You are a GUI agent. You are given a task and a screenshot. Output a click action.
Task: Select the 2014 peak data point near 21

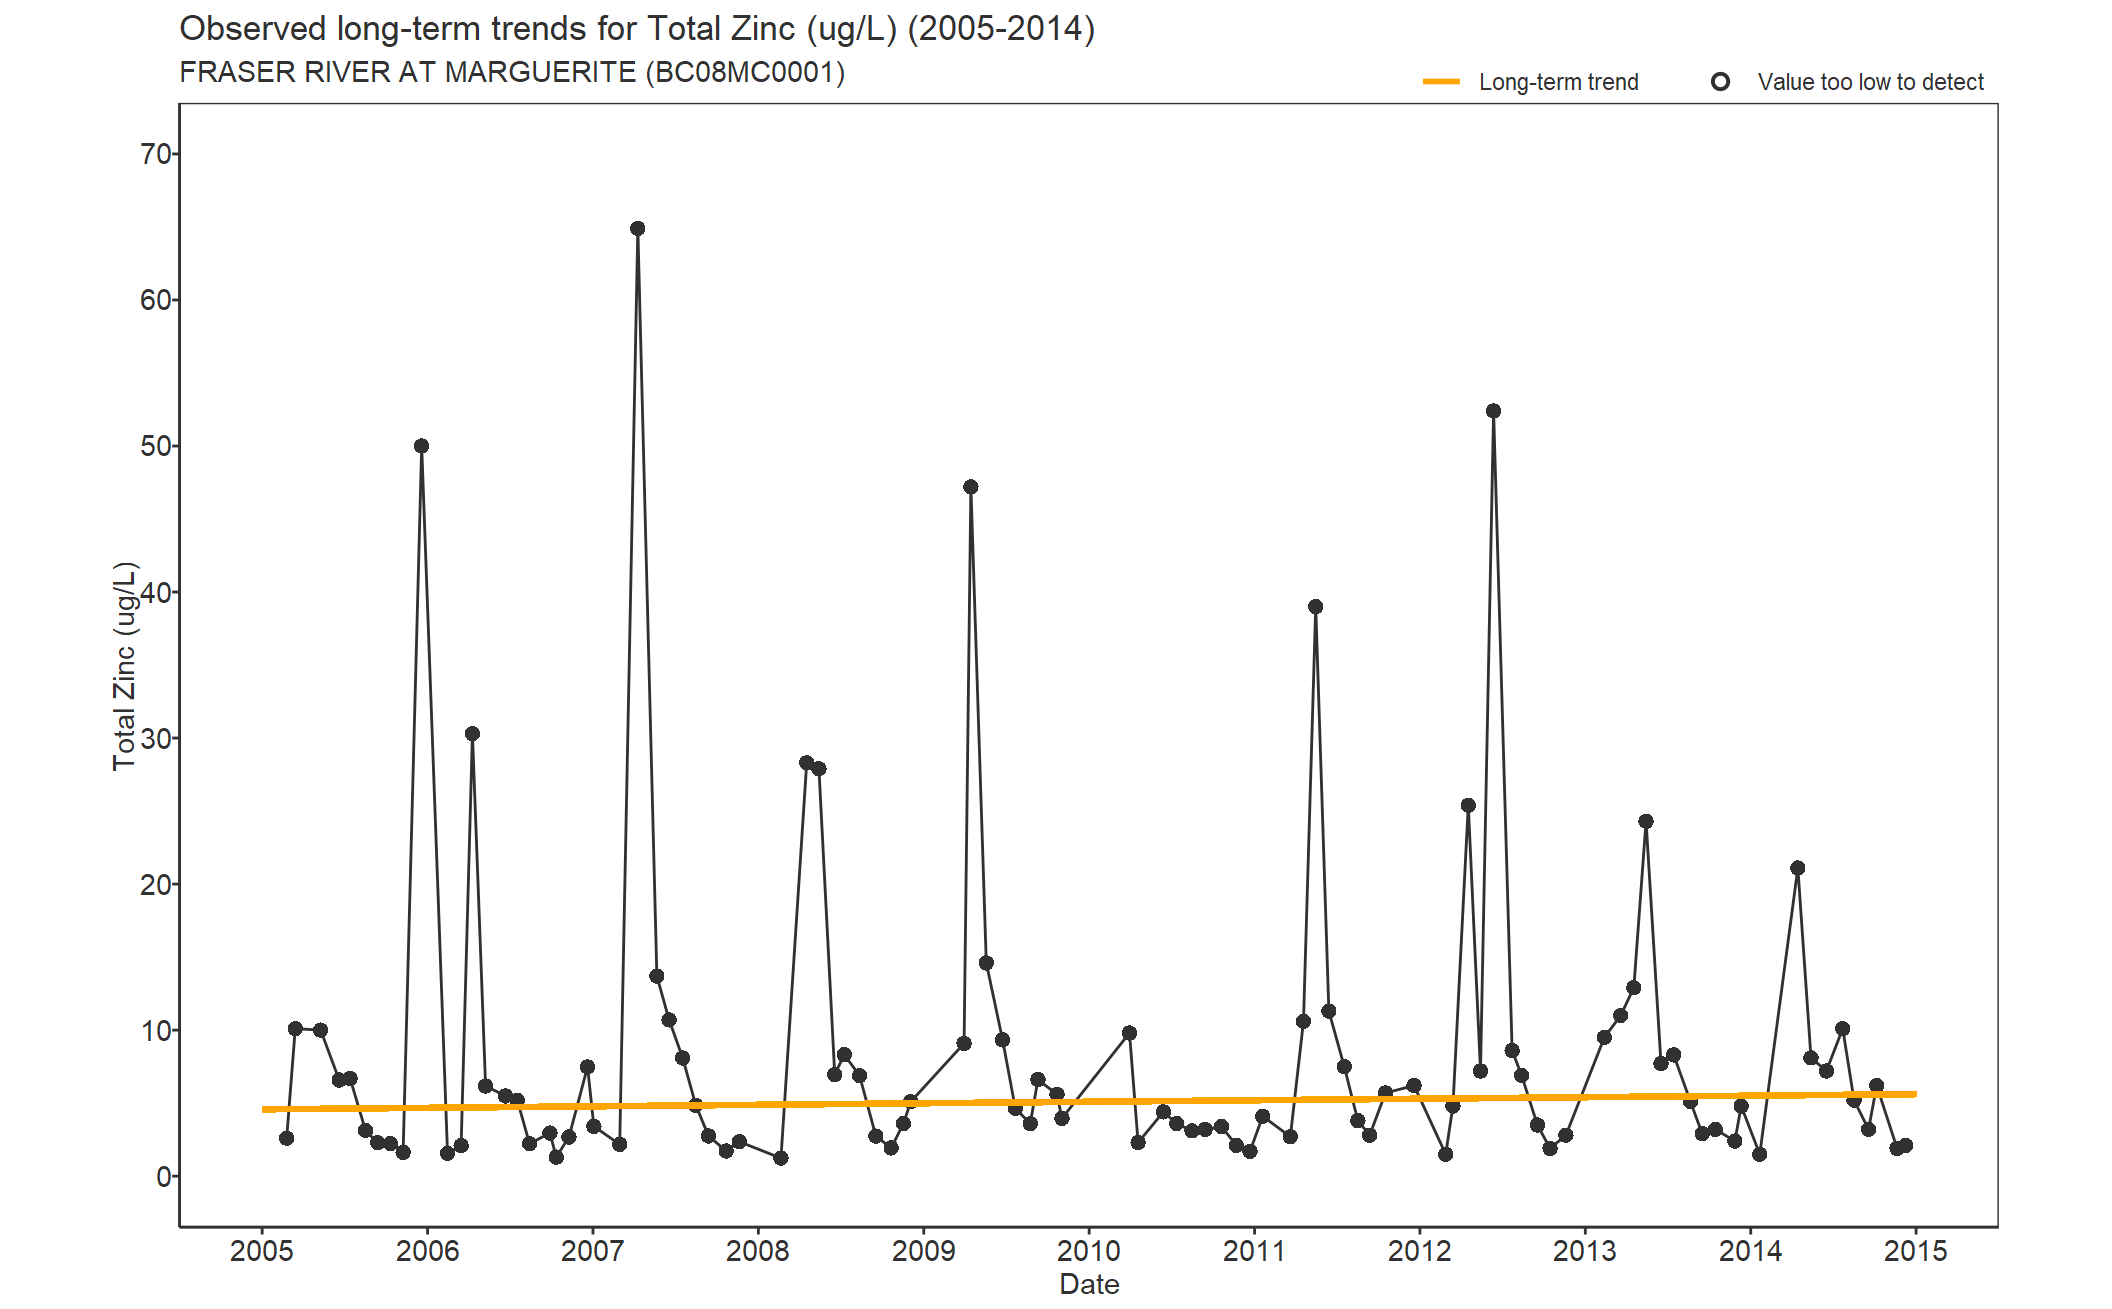coord(1798,868)
